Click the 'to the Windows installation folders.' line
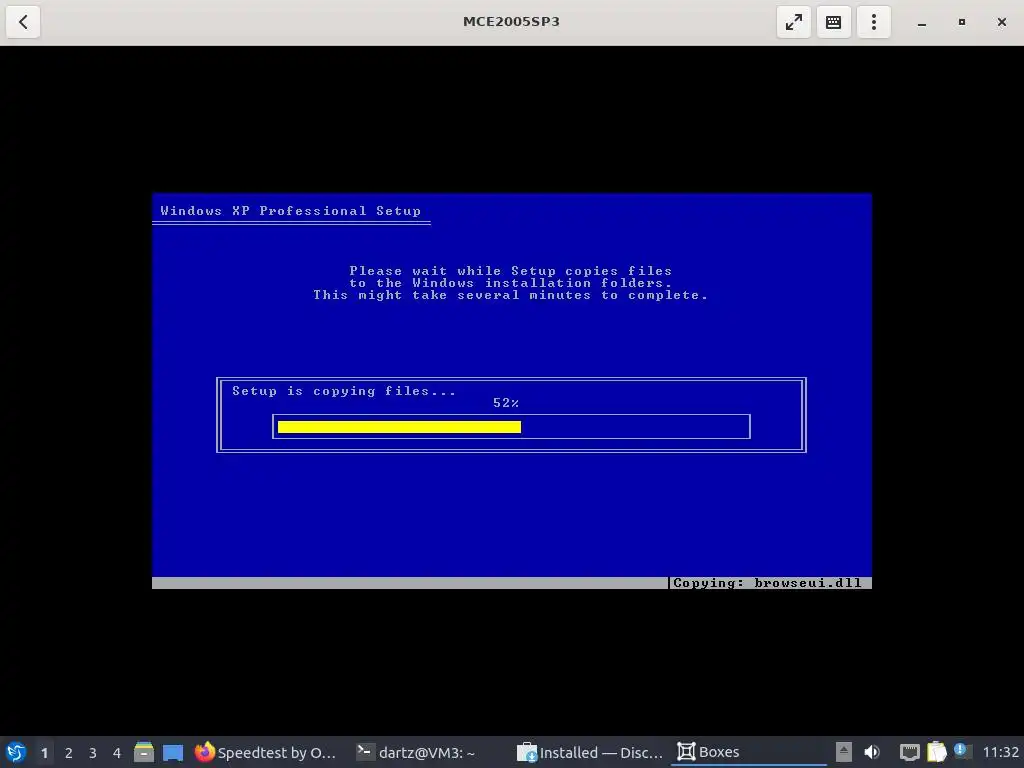The height and width of the screenshot is (768, 1024). tap(510, 283)
